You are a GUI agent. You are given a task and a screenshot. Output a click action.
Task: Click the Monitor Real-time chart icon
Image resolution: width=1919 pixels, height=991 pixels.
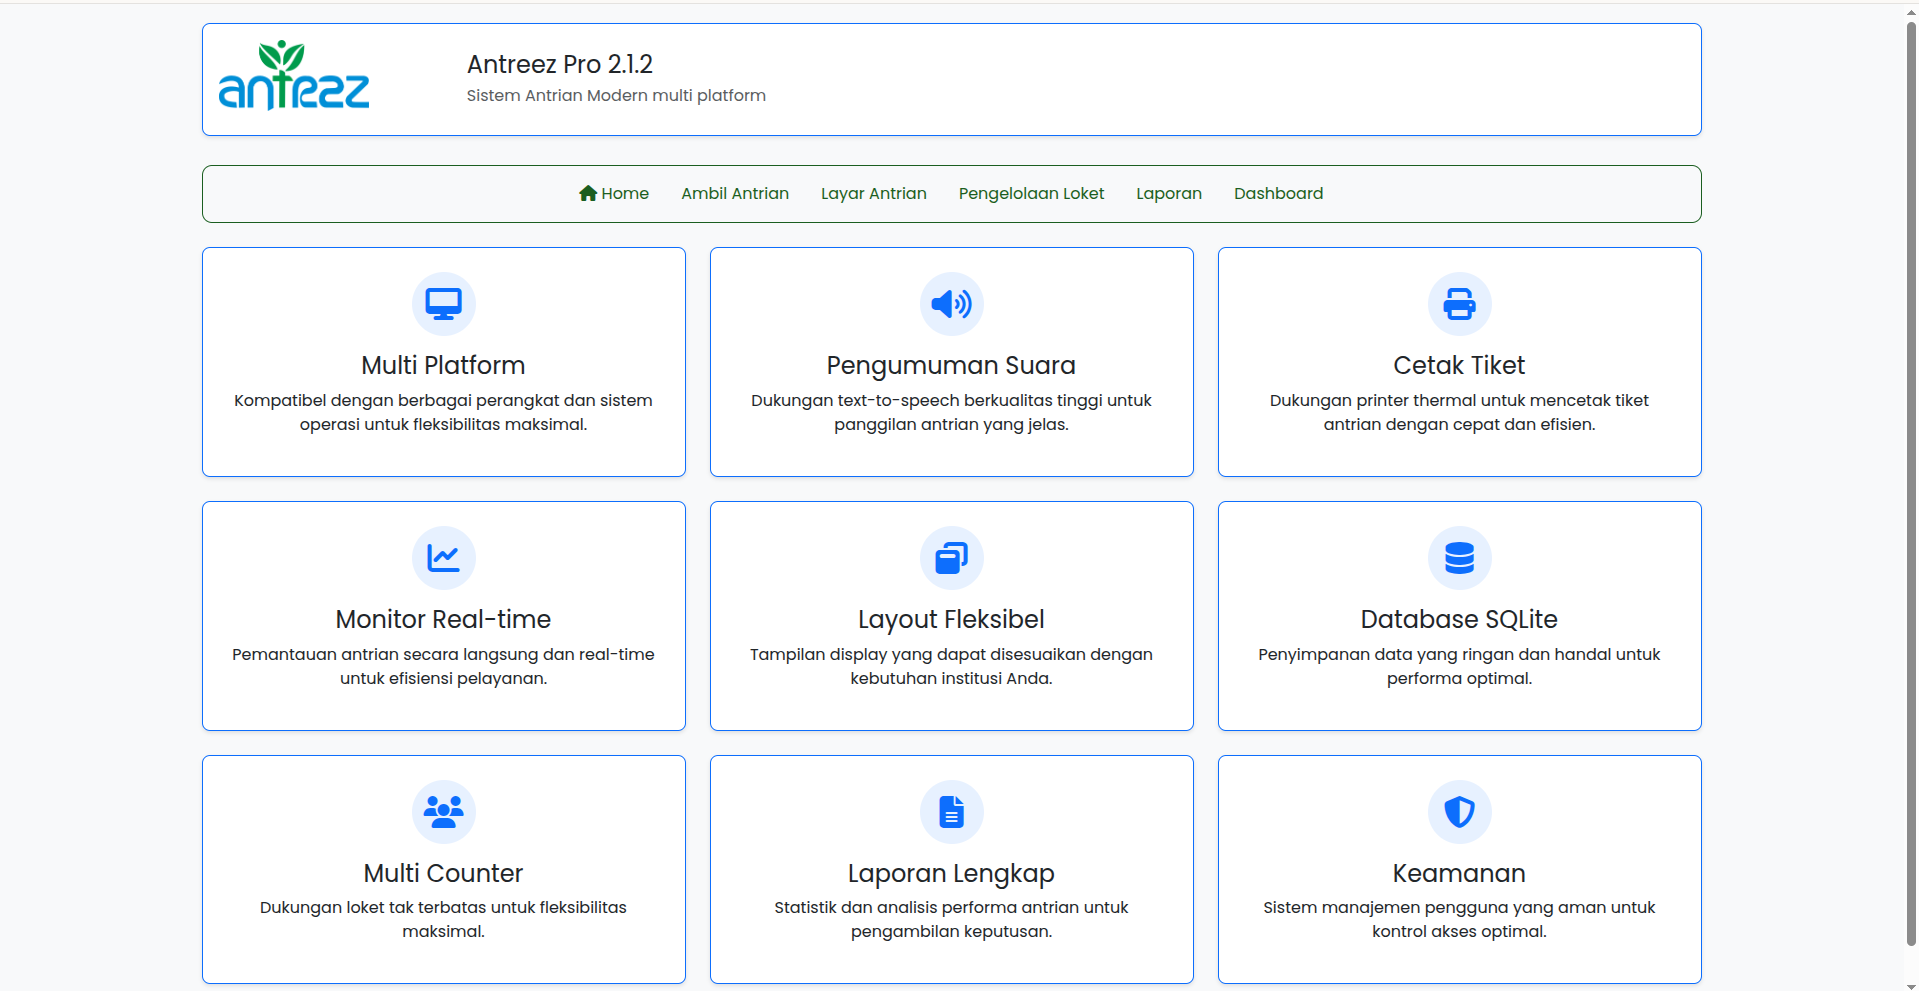click(443, 558)
